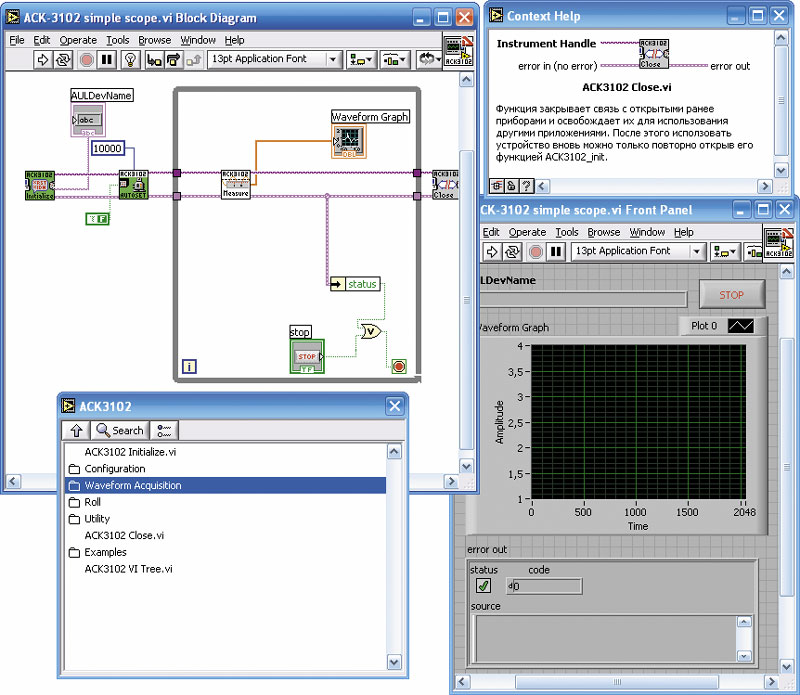Toggle the stop Boolean terminal on diagram
The height and width of the screenshot is (695, 800).
307,357
